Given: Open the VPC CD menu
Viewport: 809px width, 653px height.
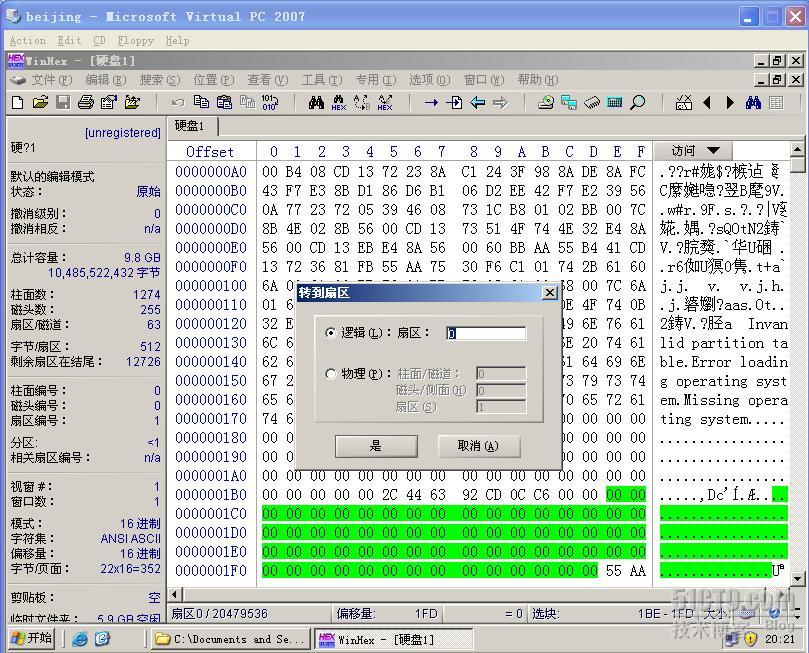Looking at the screenshot, I should click(x=100, y=40).
